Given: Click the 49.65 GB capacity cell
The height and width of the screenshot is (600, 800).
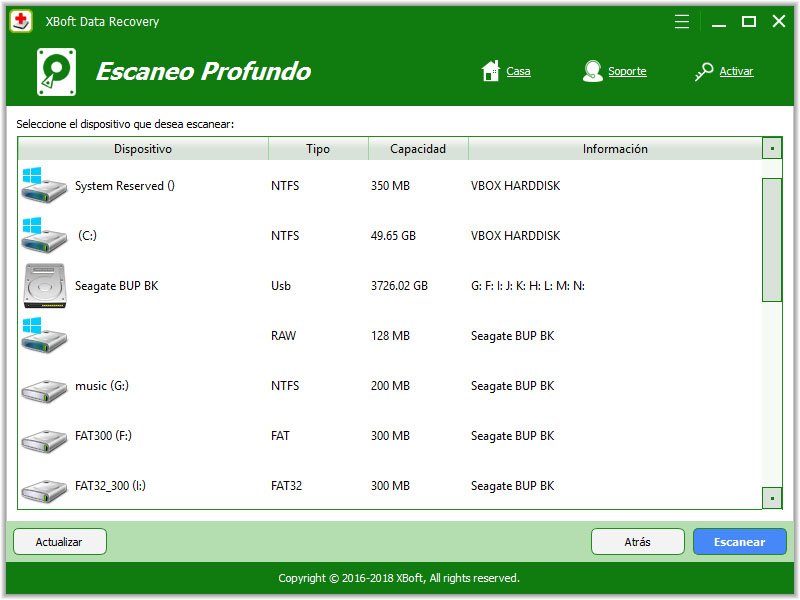Looking at the screenshot, I should pos(393,236).
